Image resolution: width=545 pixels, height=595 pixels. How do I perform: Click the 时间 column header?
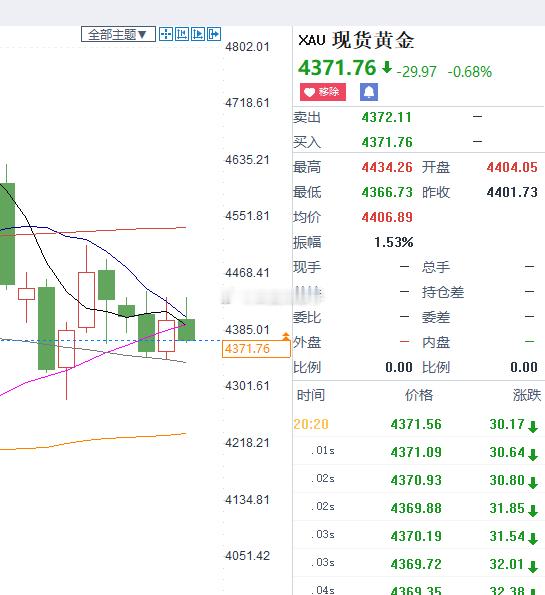[x=311, y=395]
